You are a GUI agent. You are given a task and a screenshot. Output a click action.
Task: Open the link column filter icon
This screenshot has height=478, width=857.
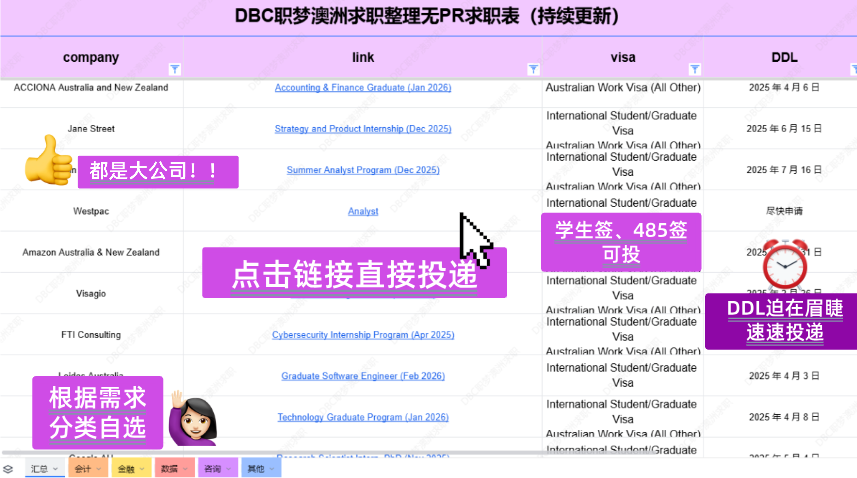tap(533, 69)
